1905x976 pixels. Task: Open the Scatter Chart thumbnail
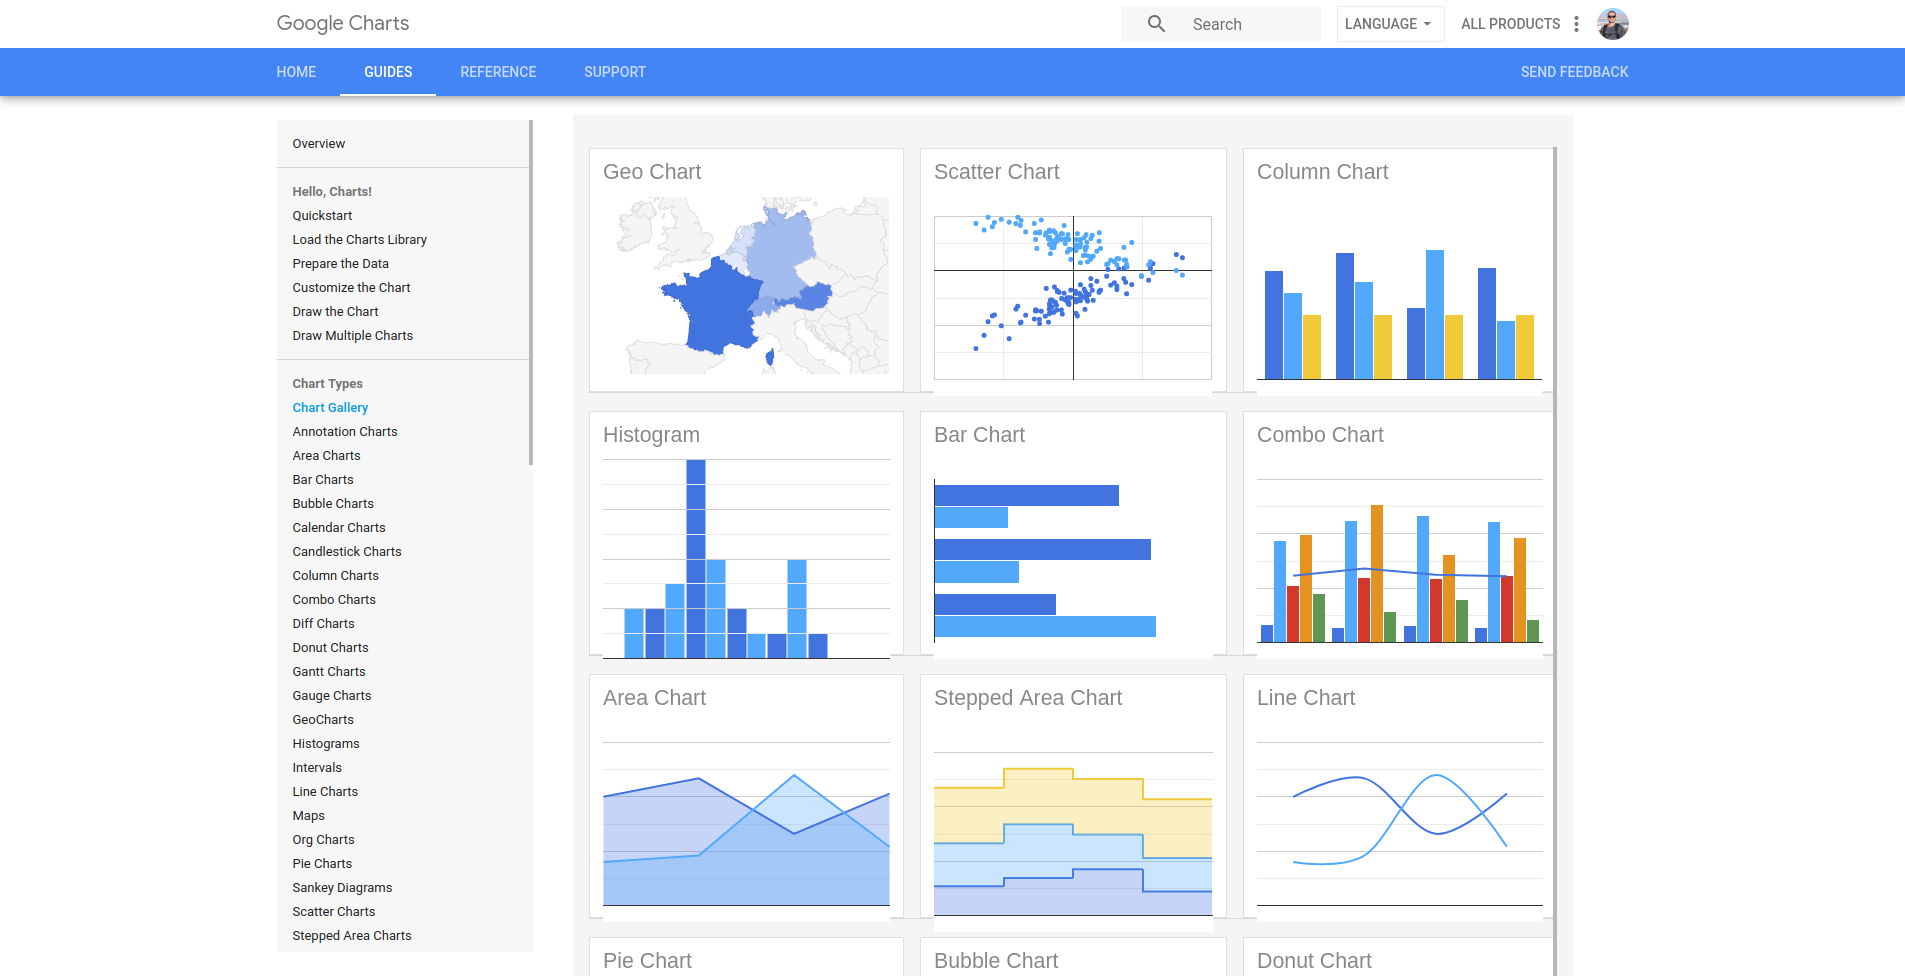[x=1073, y=298]
